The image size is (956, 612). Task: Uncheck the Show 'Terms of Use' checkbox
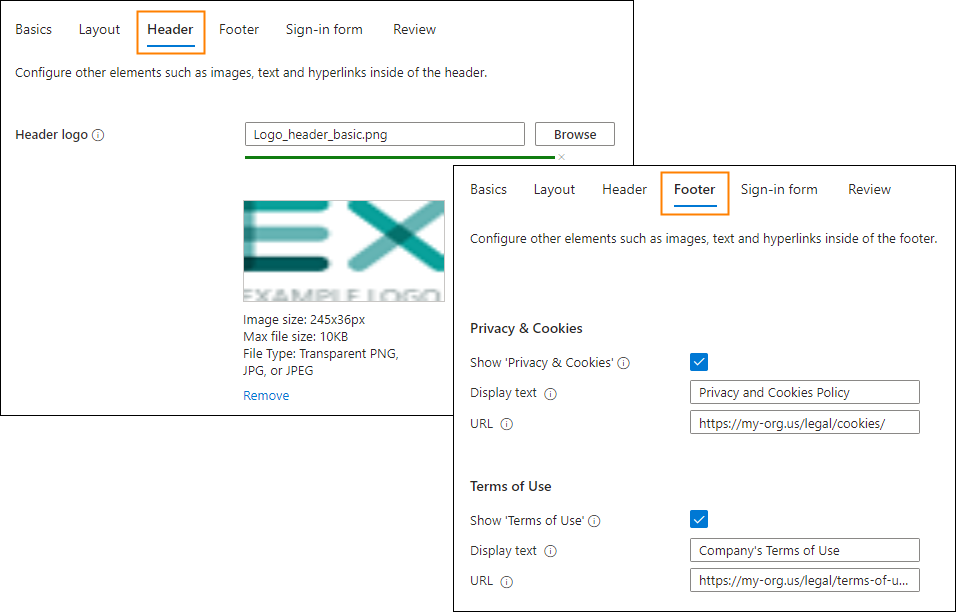(699, 519)
